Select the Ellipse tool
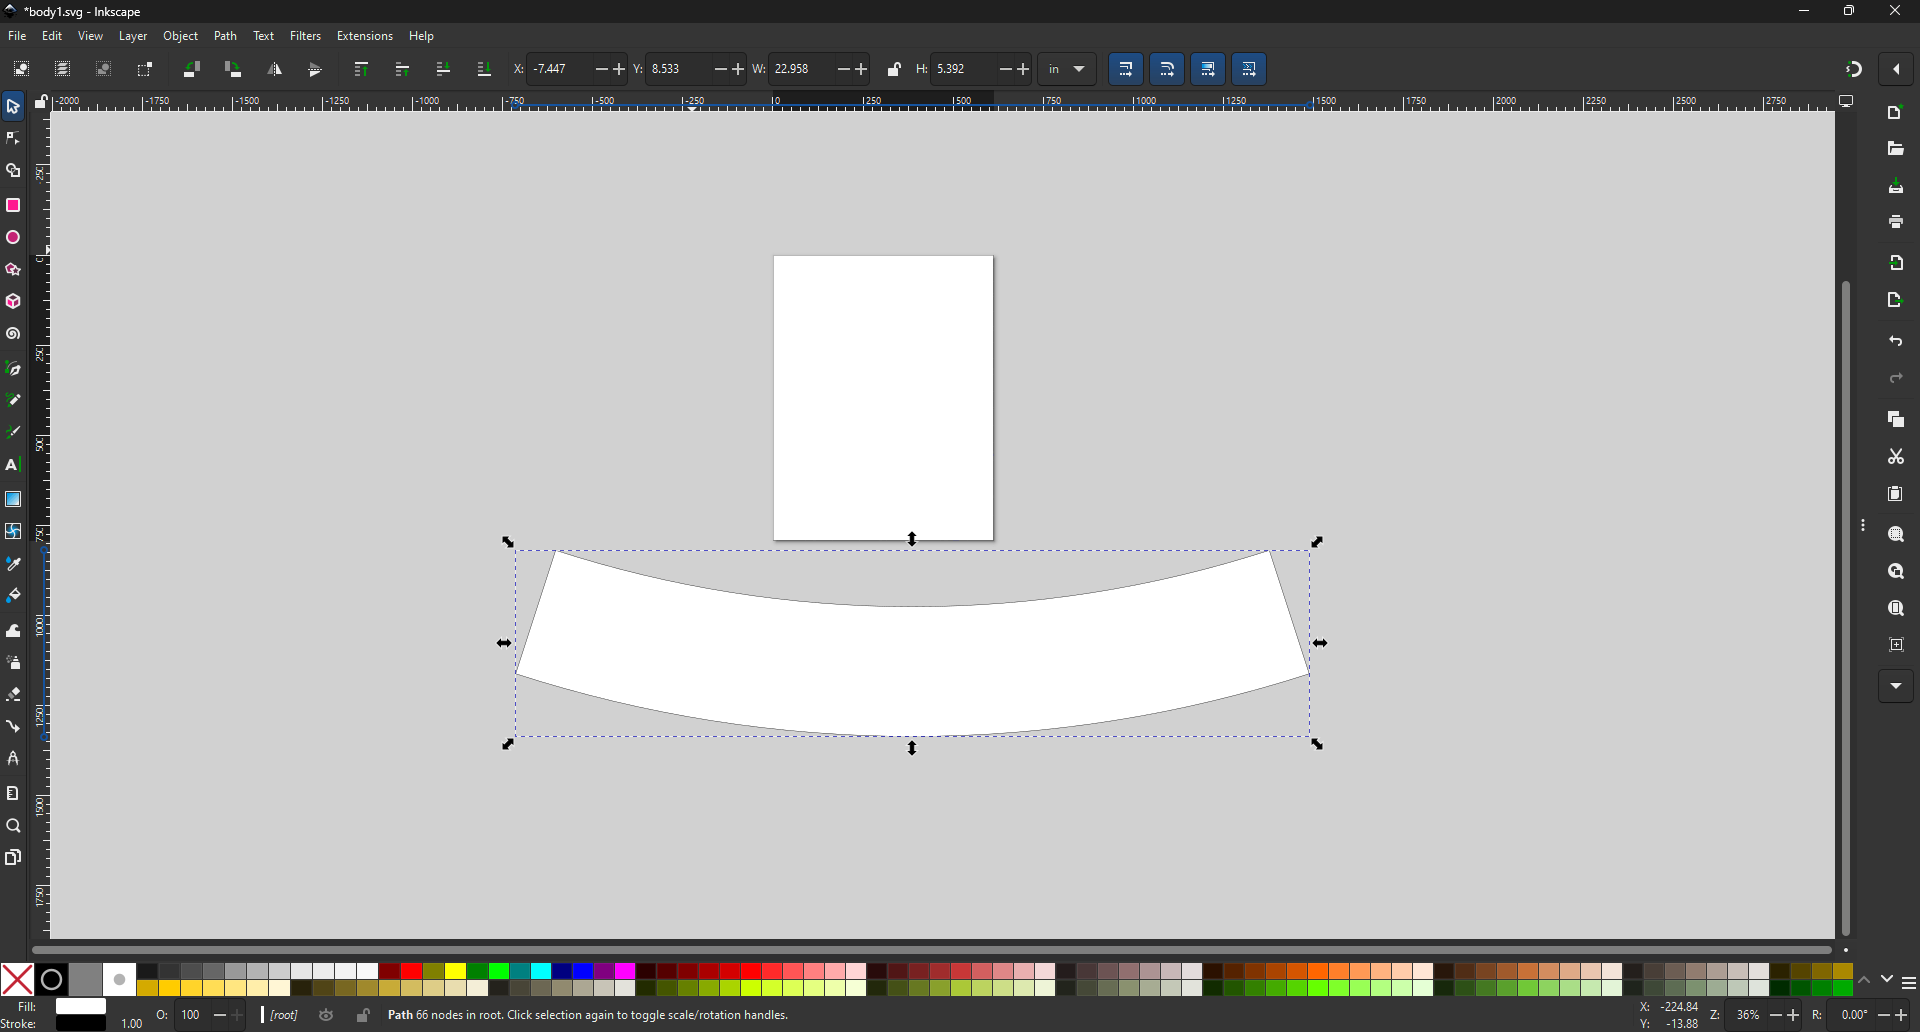 click(13, 238)
